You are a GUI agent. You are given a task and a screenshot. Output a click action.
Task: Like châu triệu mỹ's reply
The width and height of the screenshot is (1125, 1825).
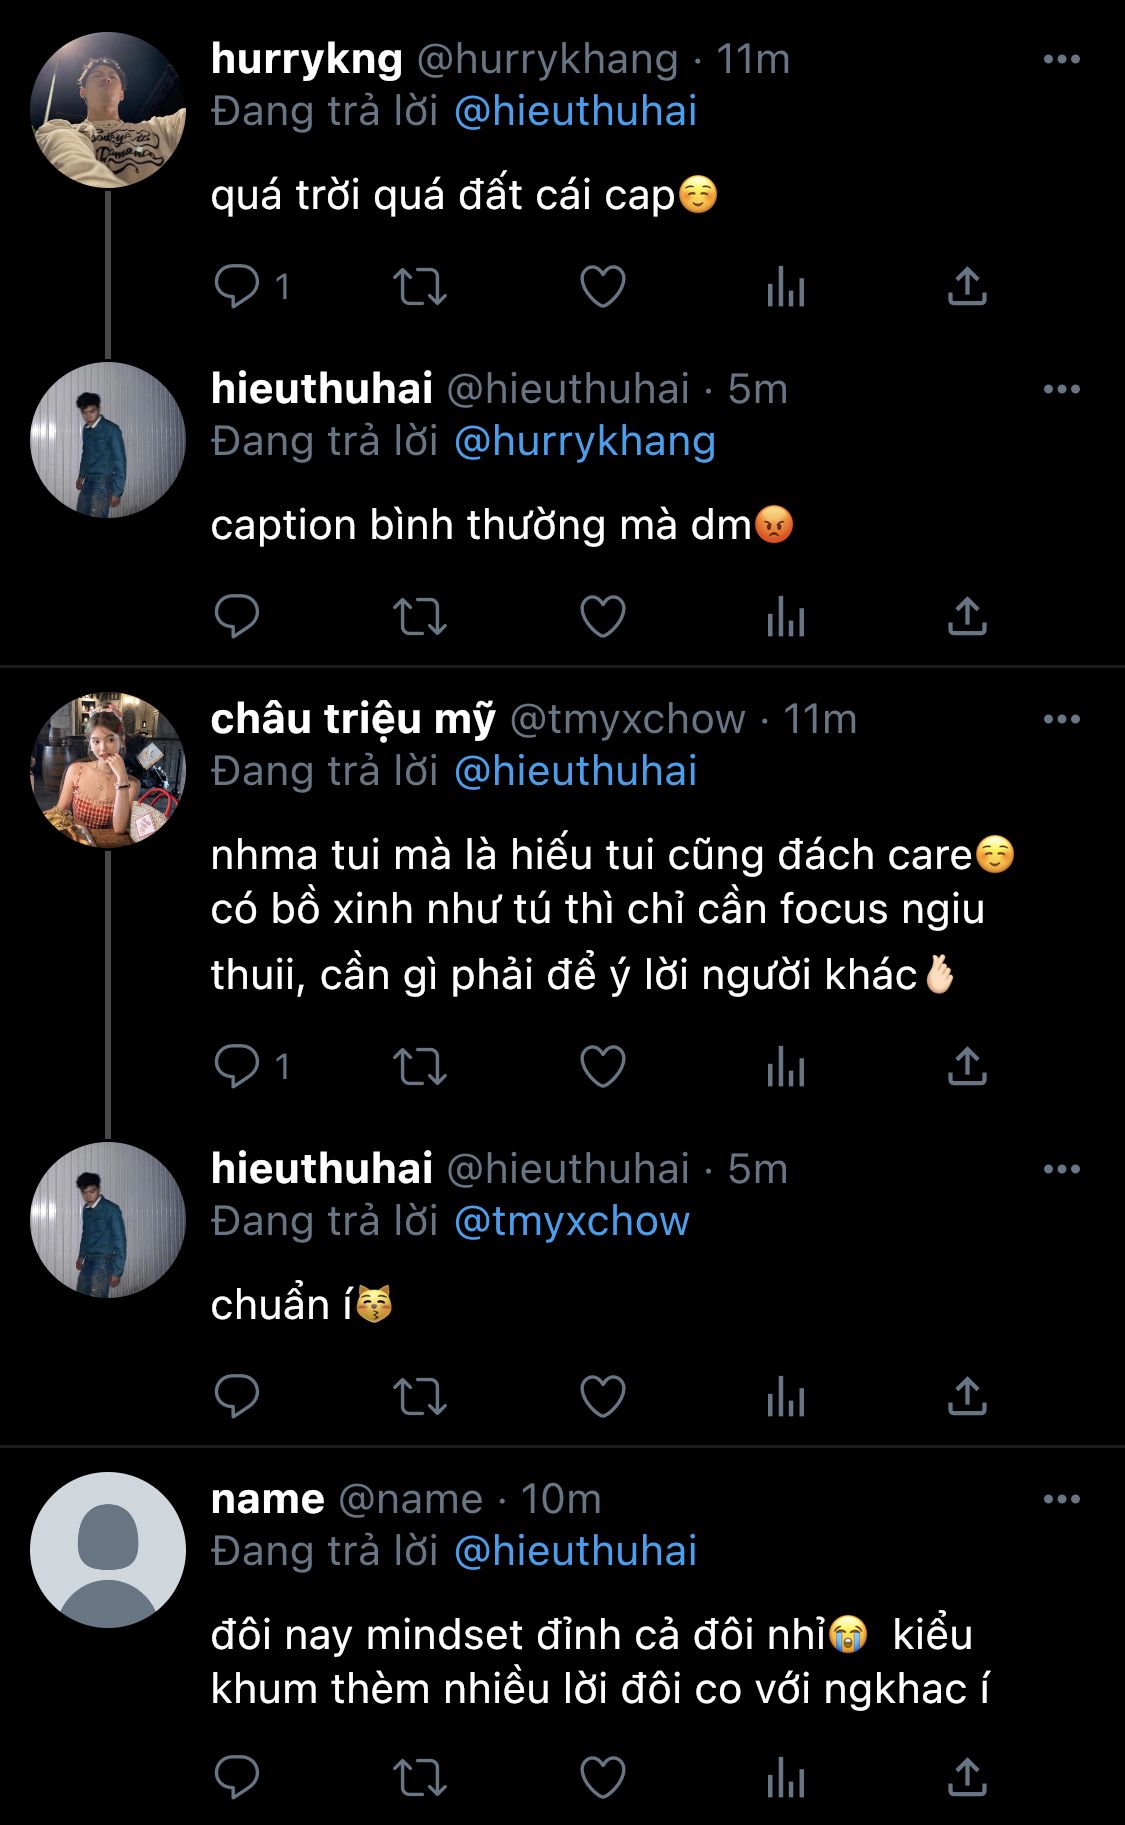(603, 1066)
